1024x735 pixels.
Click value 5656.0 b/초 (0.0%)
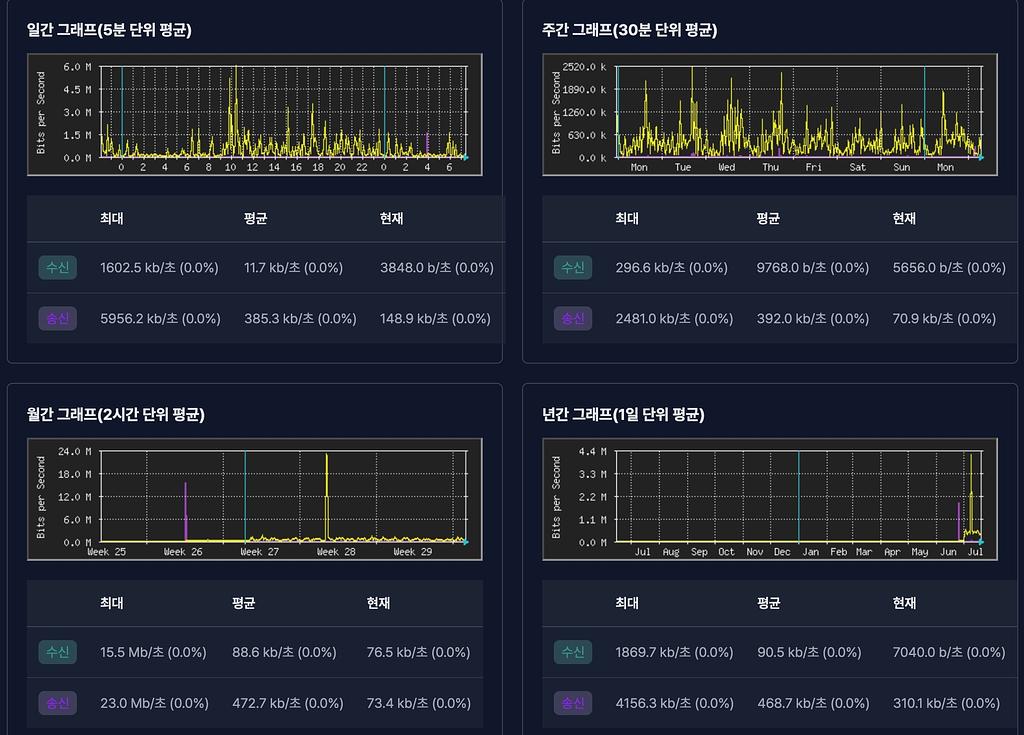click(950, 268)
